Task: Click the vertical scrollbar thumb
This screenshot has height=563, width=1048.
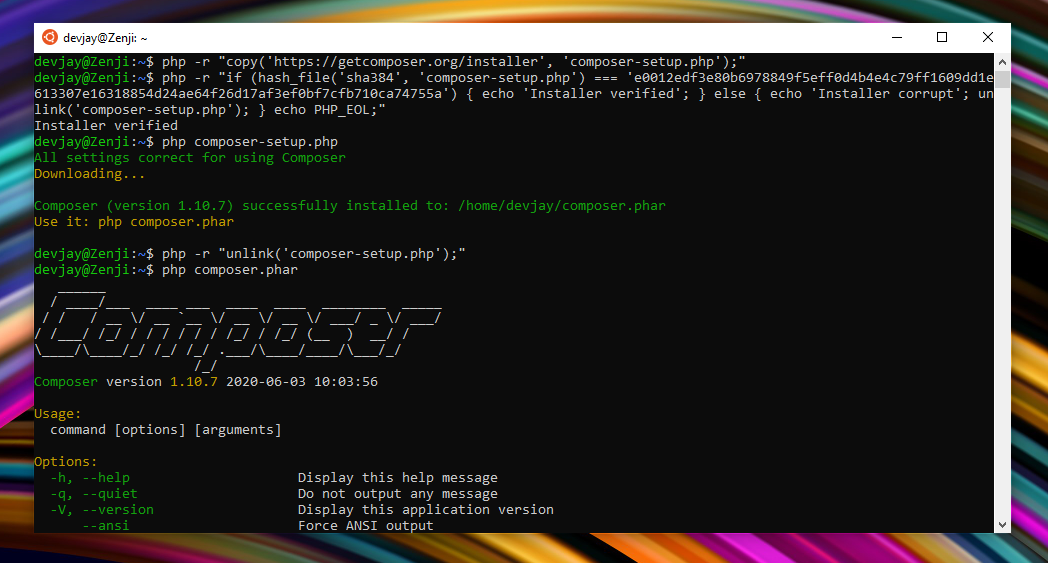Action: pos(1002,79)
